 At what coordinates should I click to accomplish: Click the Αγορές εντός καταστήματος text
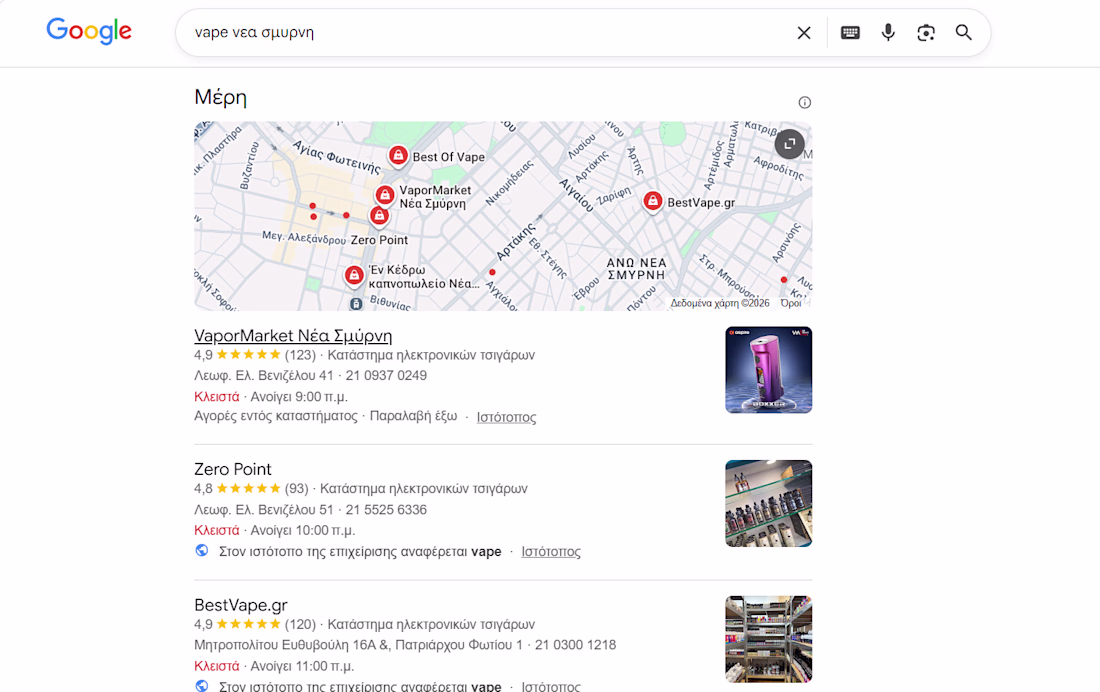click(x=276, y=415)
